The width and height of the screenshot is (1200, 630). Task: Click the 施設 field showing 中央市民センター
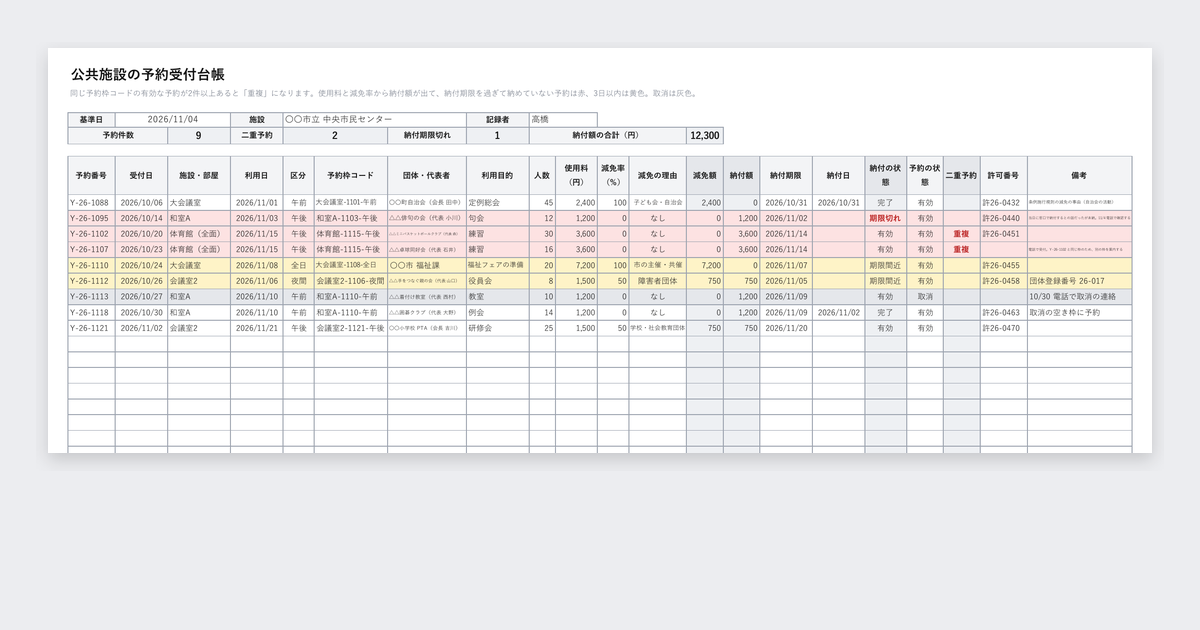coord(375,119)
